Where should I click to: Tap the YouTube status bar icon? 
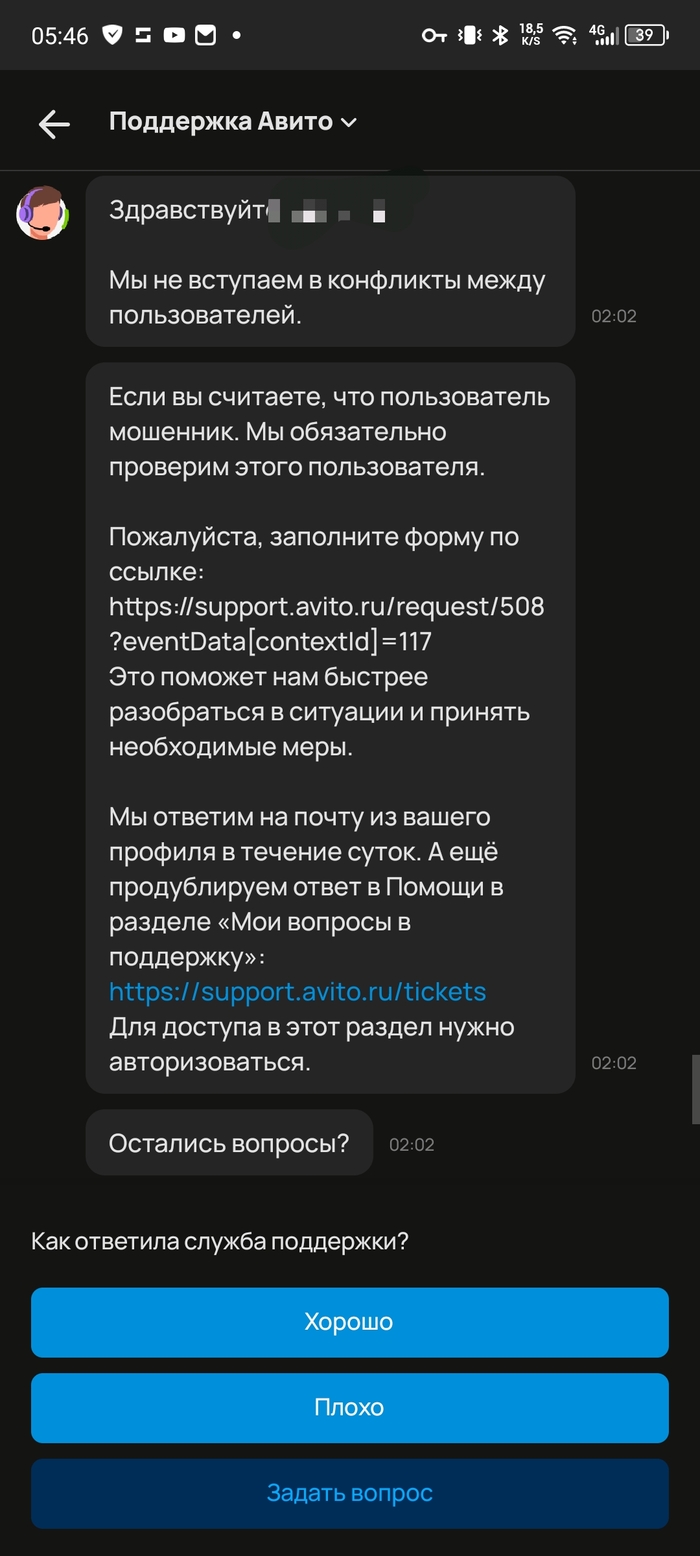(174, 36)
